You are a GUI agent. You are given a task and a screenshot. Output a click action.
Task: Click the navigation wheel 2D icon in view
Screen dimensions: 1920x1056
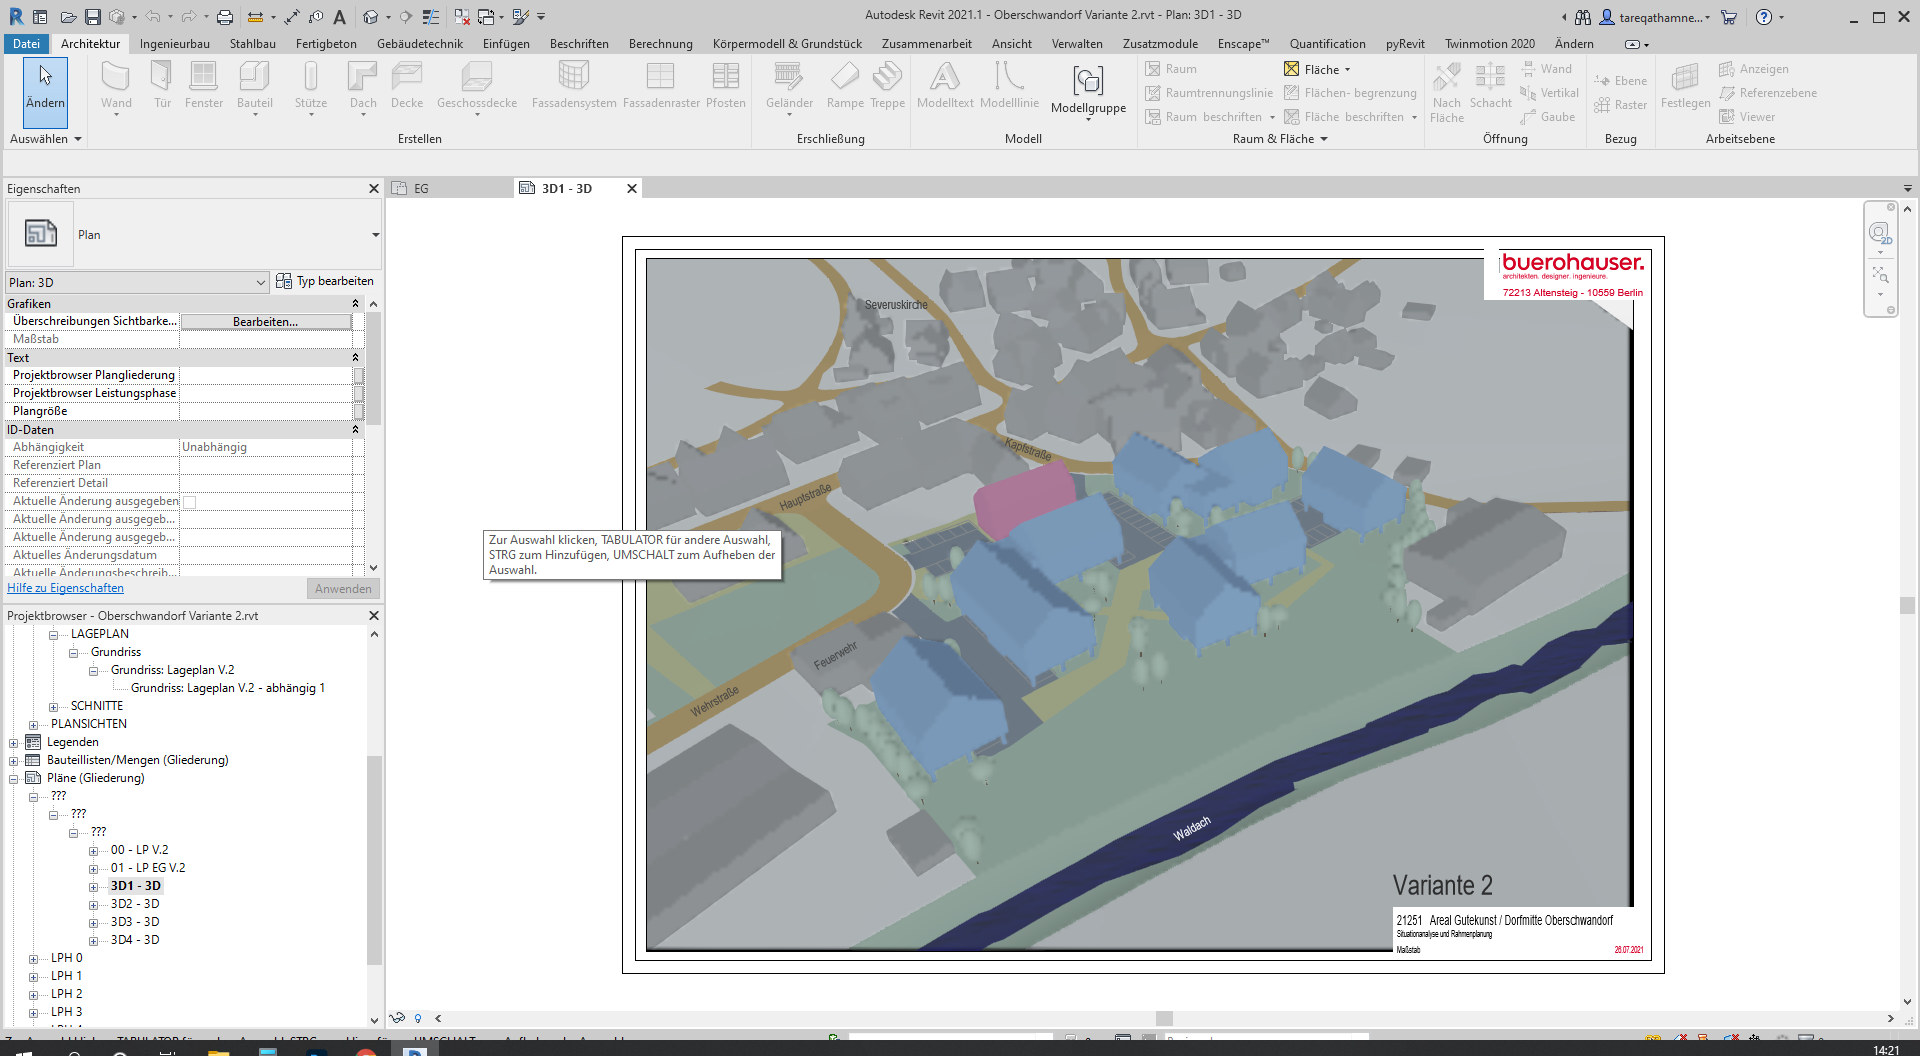point(1880,233)
